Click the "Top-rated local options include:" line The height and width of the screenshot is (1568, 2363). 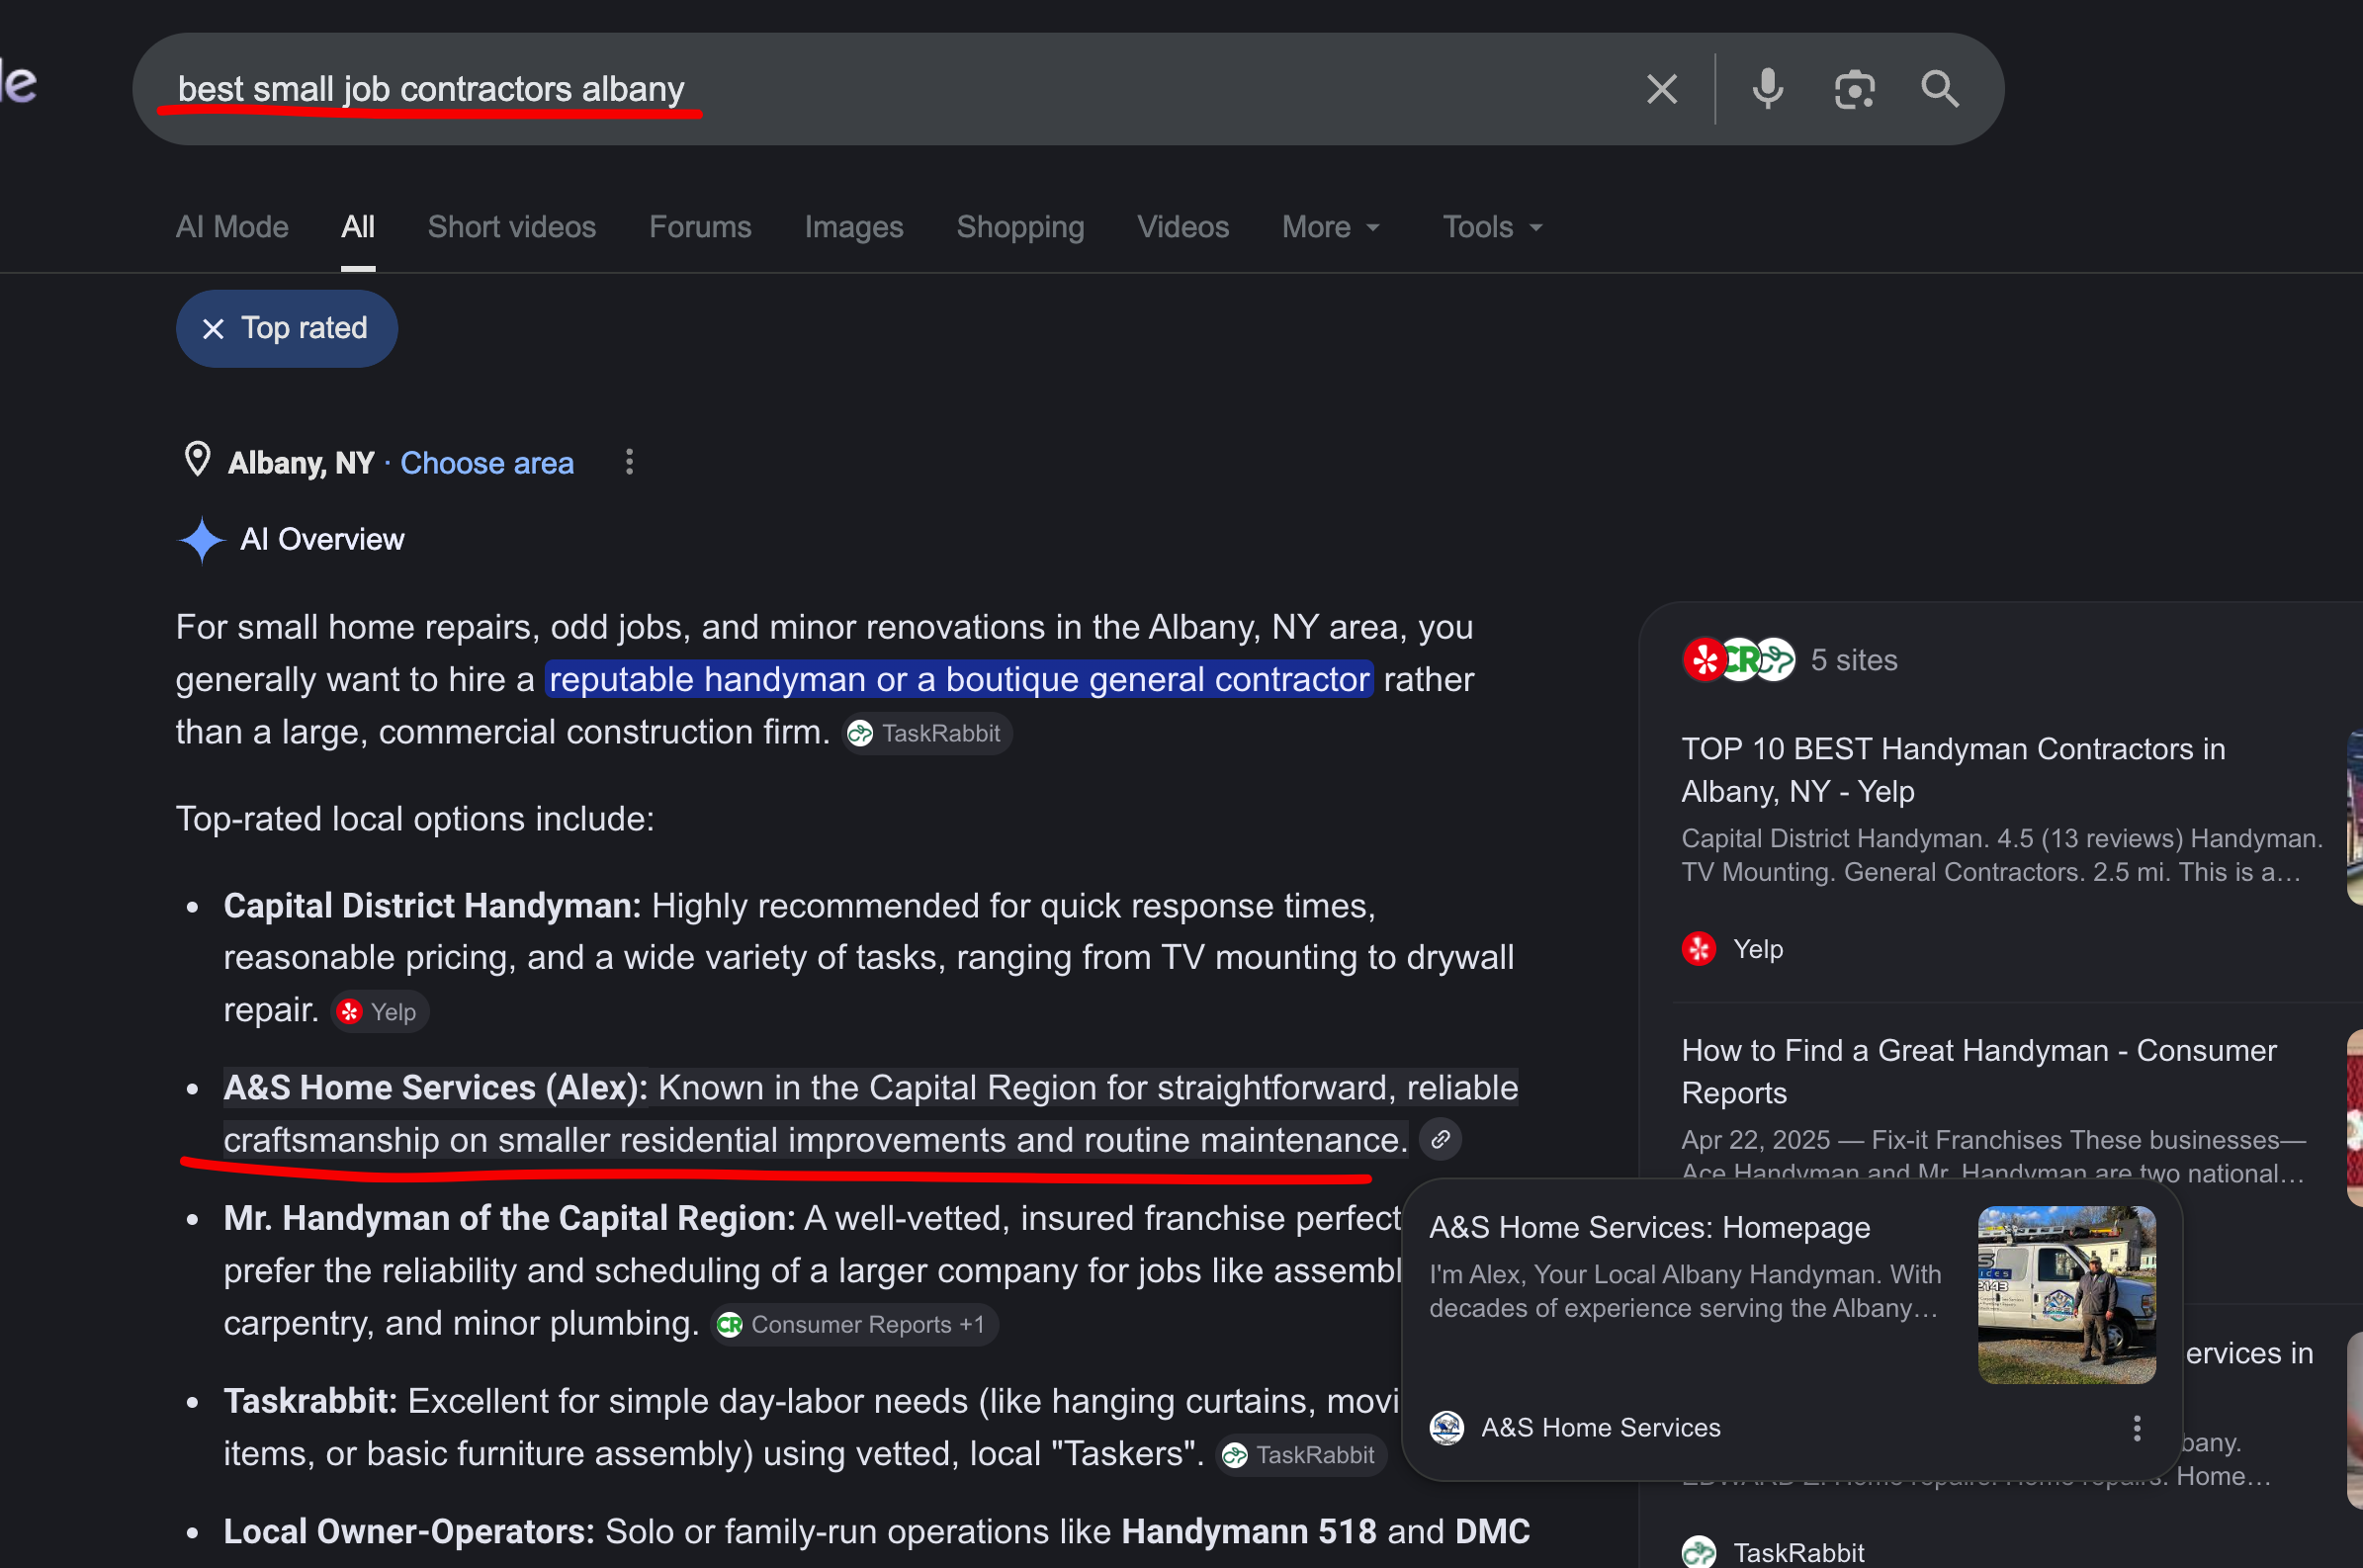point(415,819)
